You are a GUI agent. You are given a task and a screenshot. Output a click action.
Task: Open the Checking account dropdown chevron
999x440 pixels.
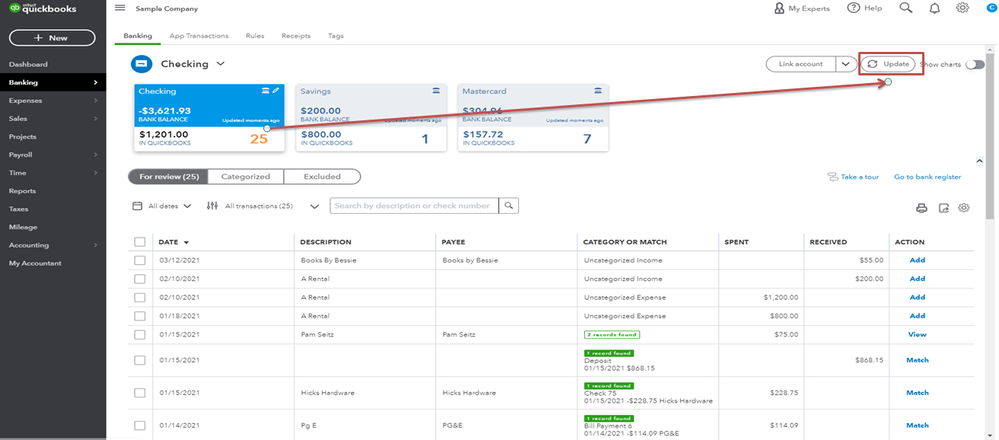click(x=220, y=64)
